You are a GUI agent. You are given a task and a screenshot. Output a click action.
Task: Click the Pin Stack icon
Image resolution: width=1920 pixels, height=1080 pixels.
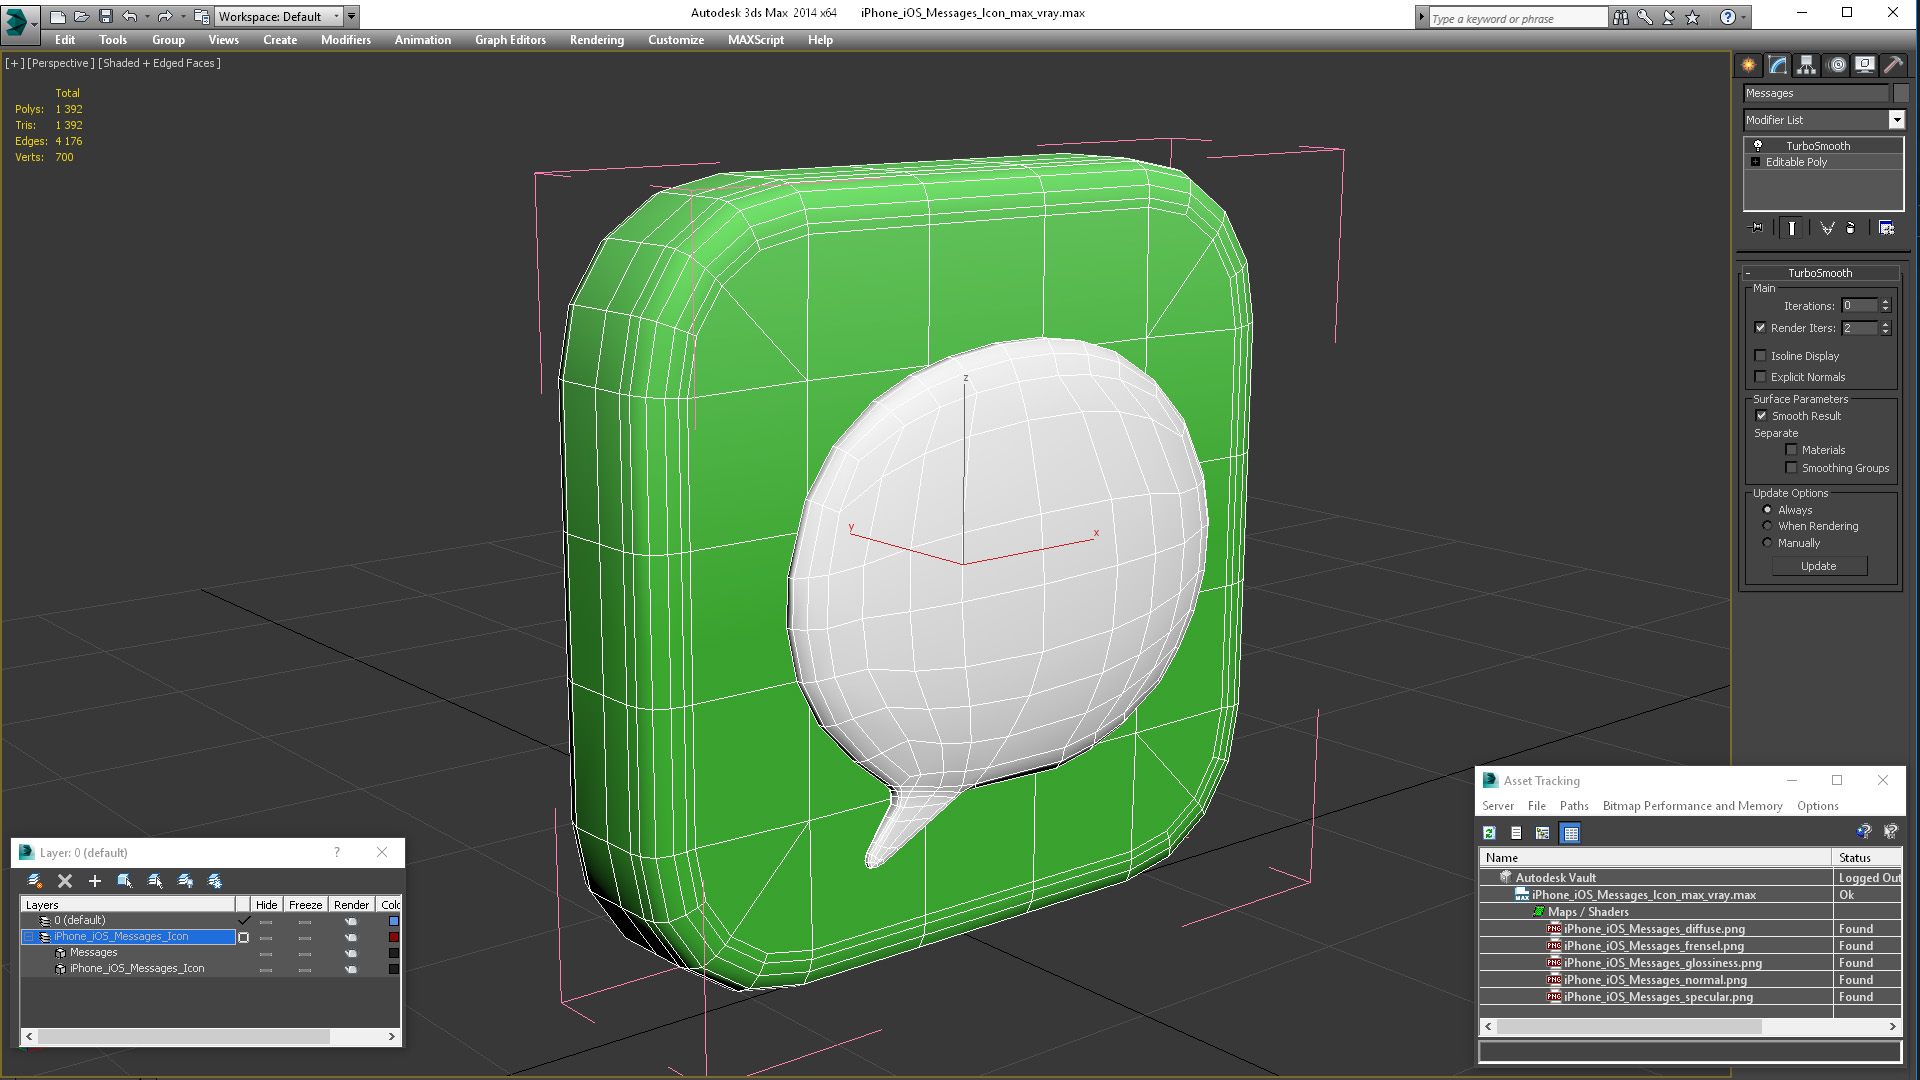click(x=1757, y=228)
